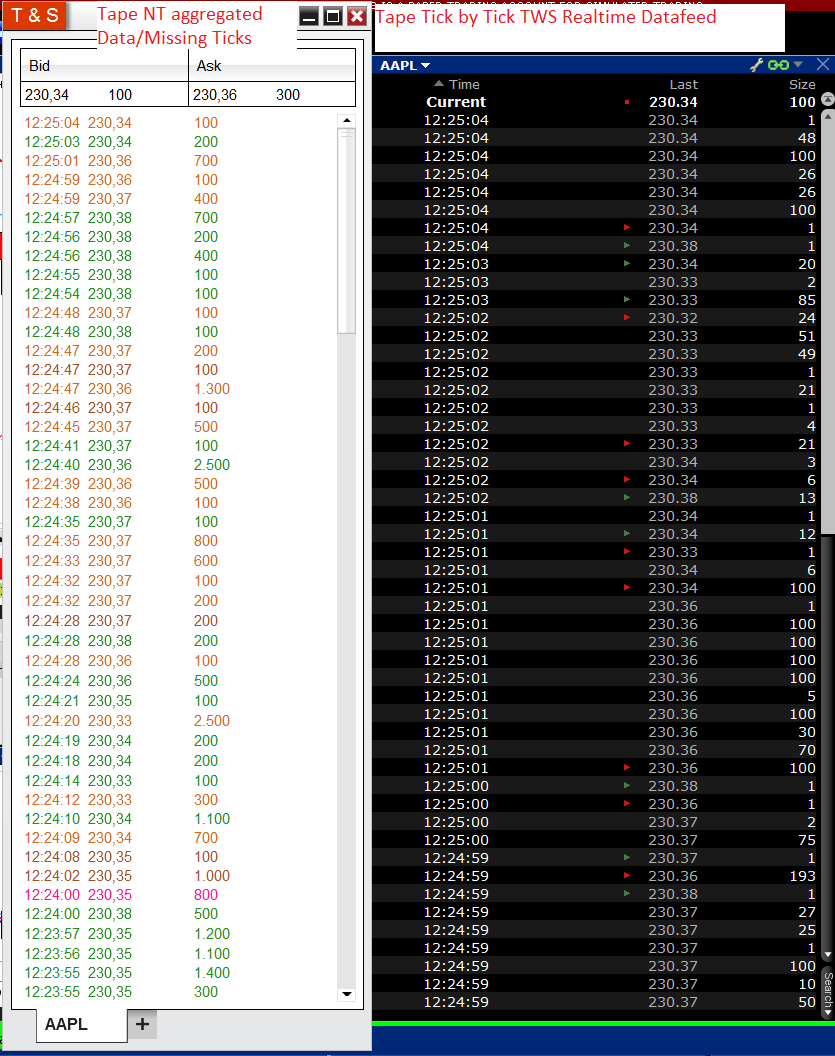Click red tick square in Current row
This screenshot has width=835, height=1056.
tap(627, 102)
